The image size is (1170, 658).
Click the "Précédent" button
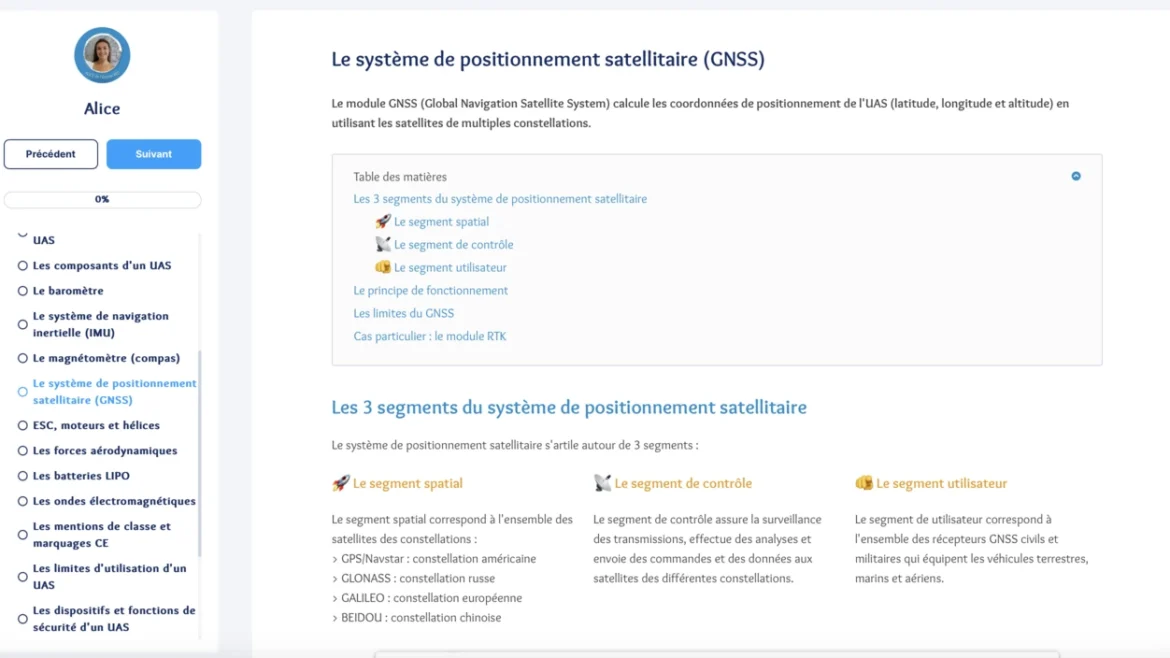pos(50,154)
